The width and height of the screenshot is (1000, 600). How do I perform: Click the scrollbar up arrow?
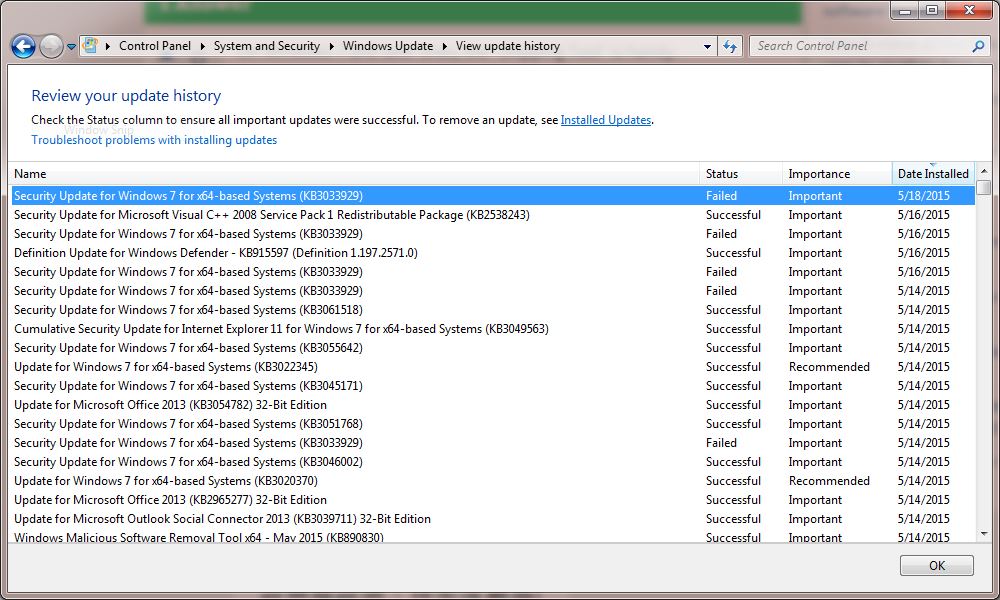pyautogui.click(x=983, y=171)
